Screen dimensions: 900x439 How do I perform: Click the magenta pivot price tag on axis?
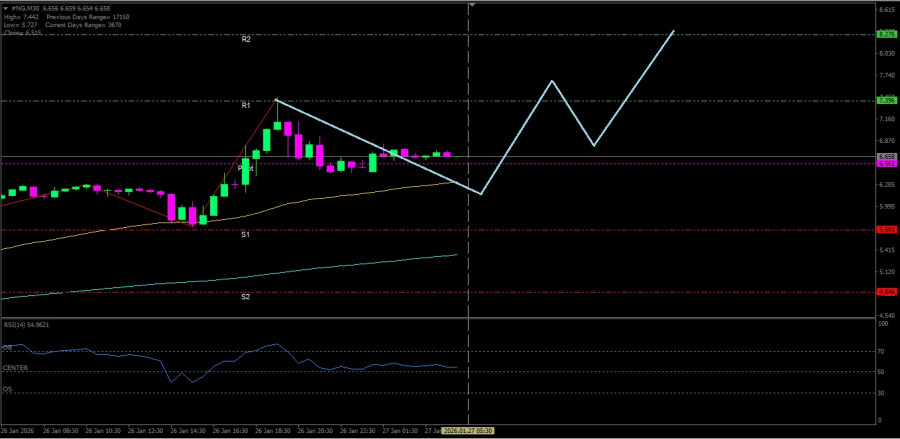(x=885, y=164)
